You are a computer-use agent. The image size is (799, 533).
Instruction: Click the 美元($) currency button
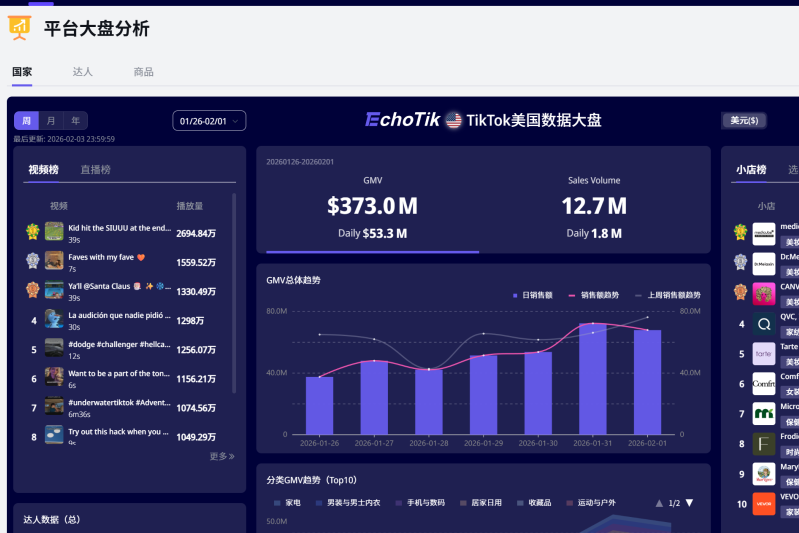click(x=744, y=121)
